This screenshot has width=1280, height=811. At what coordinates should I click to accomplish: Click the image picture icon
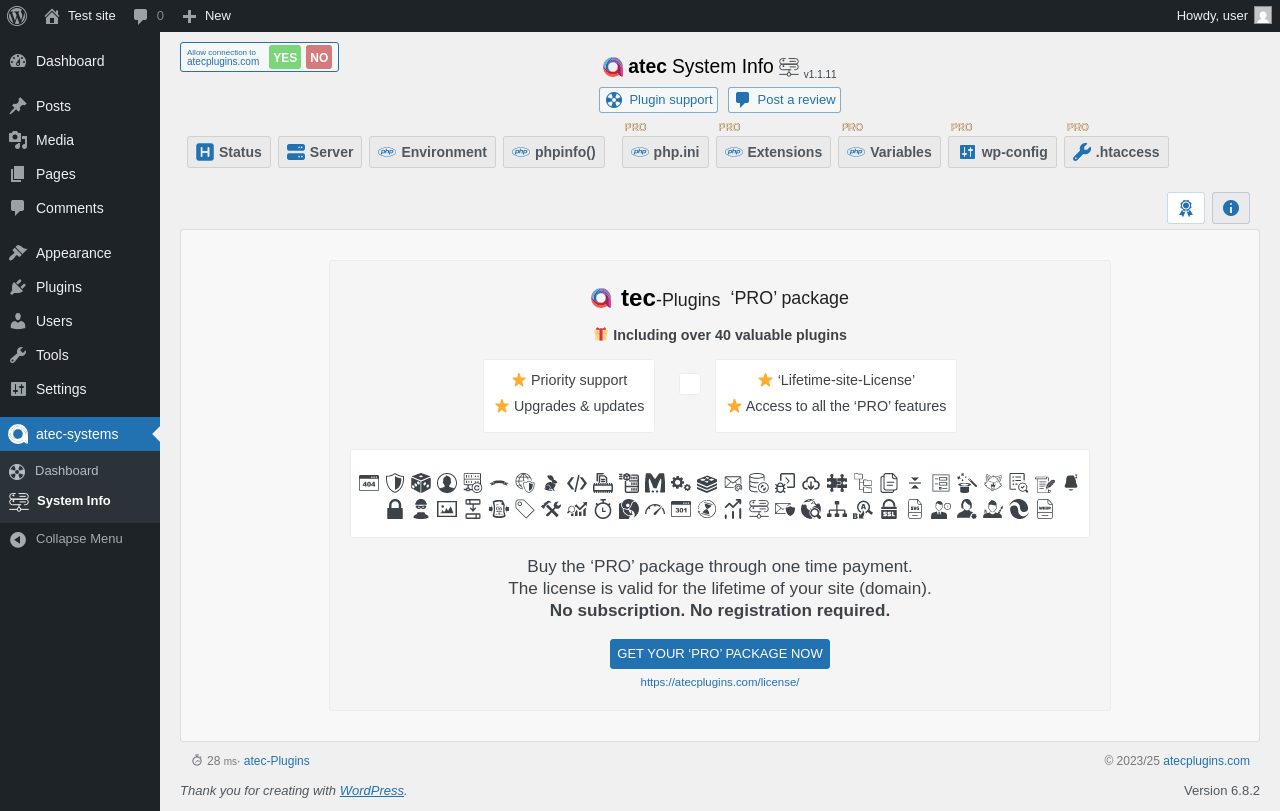coord(447,509)
